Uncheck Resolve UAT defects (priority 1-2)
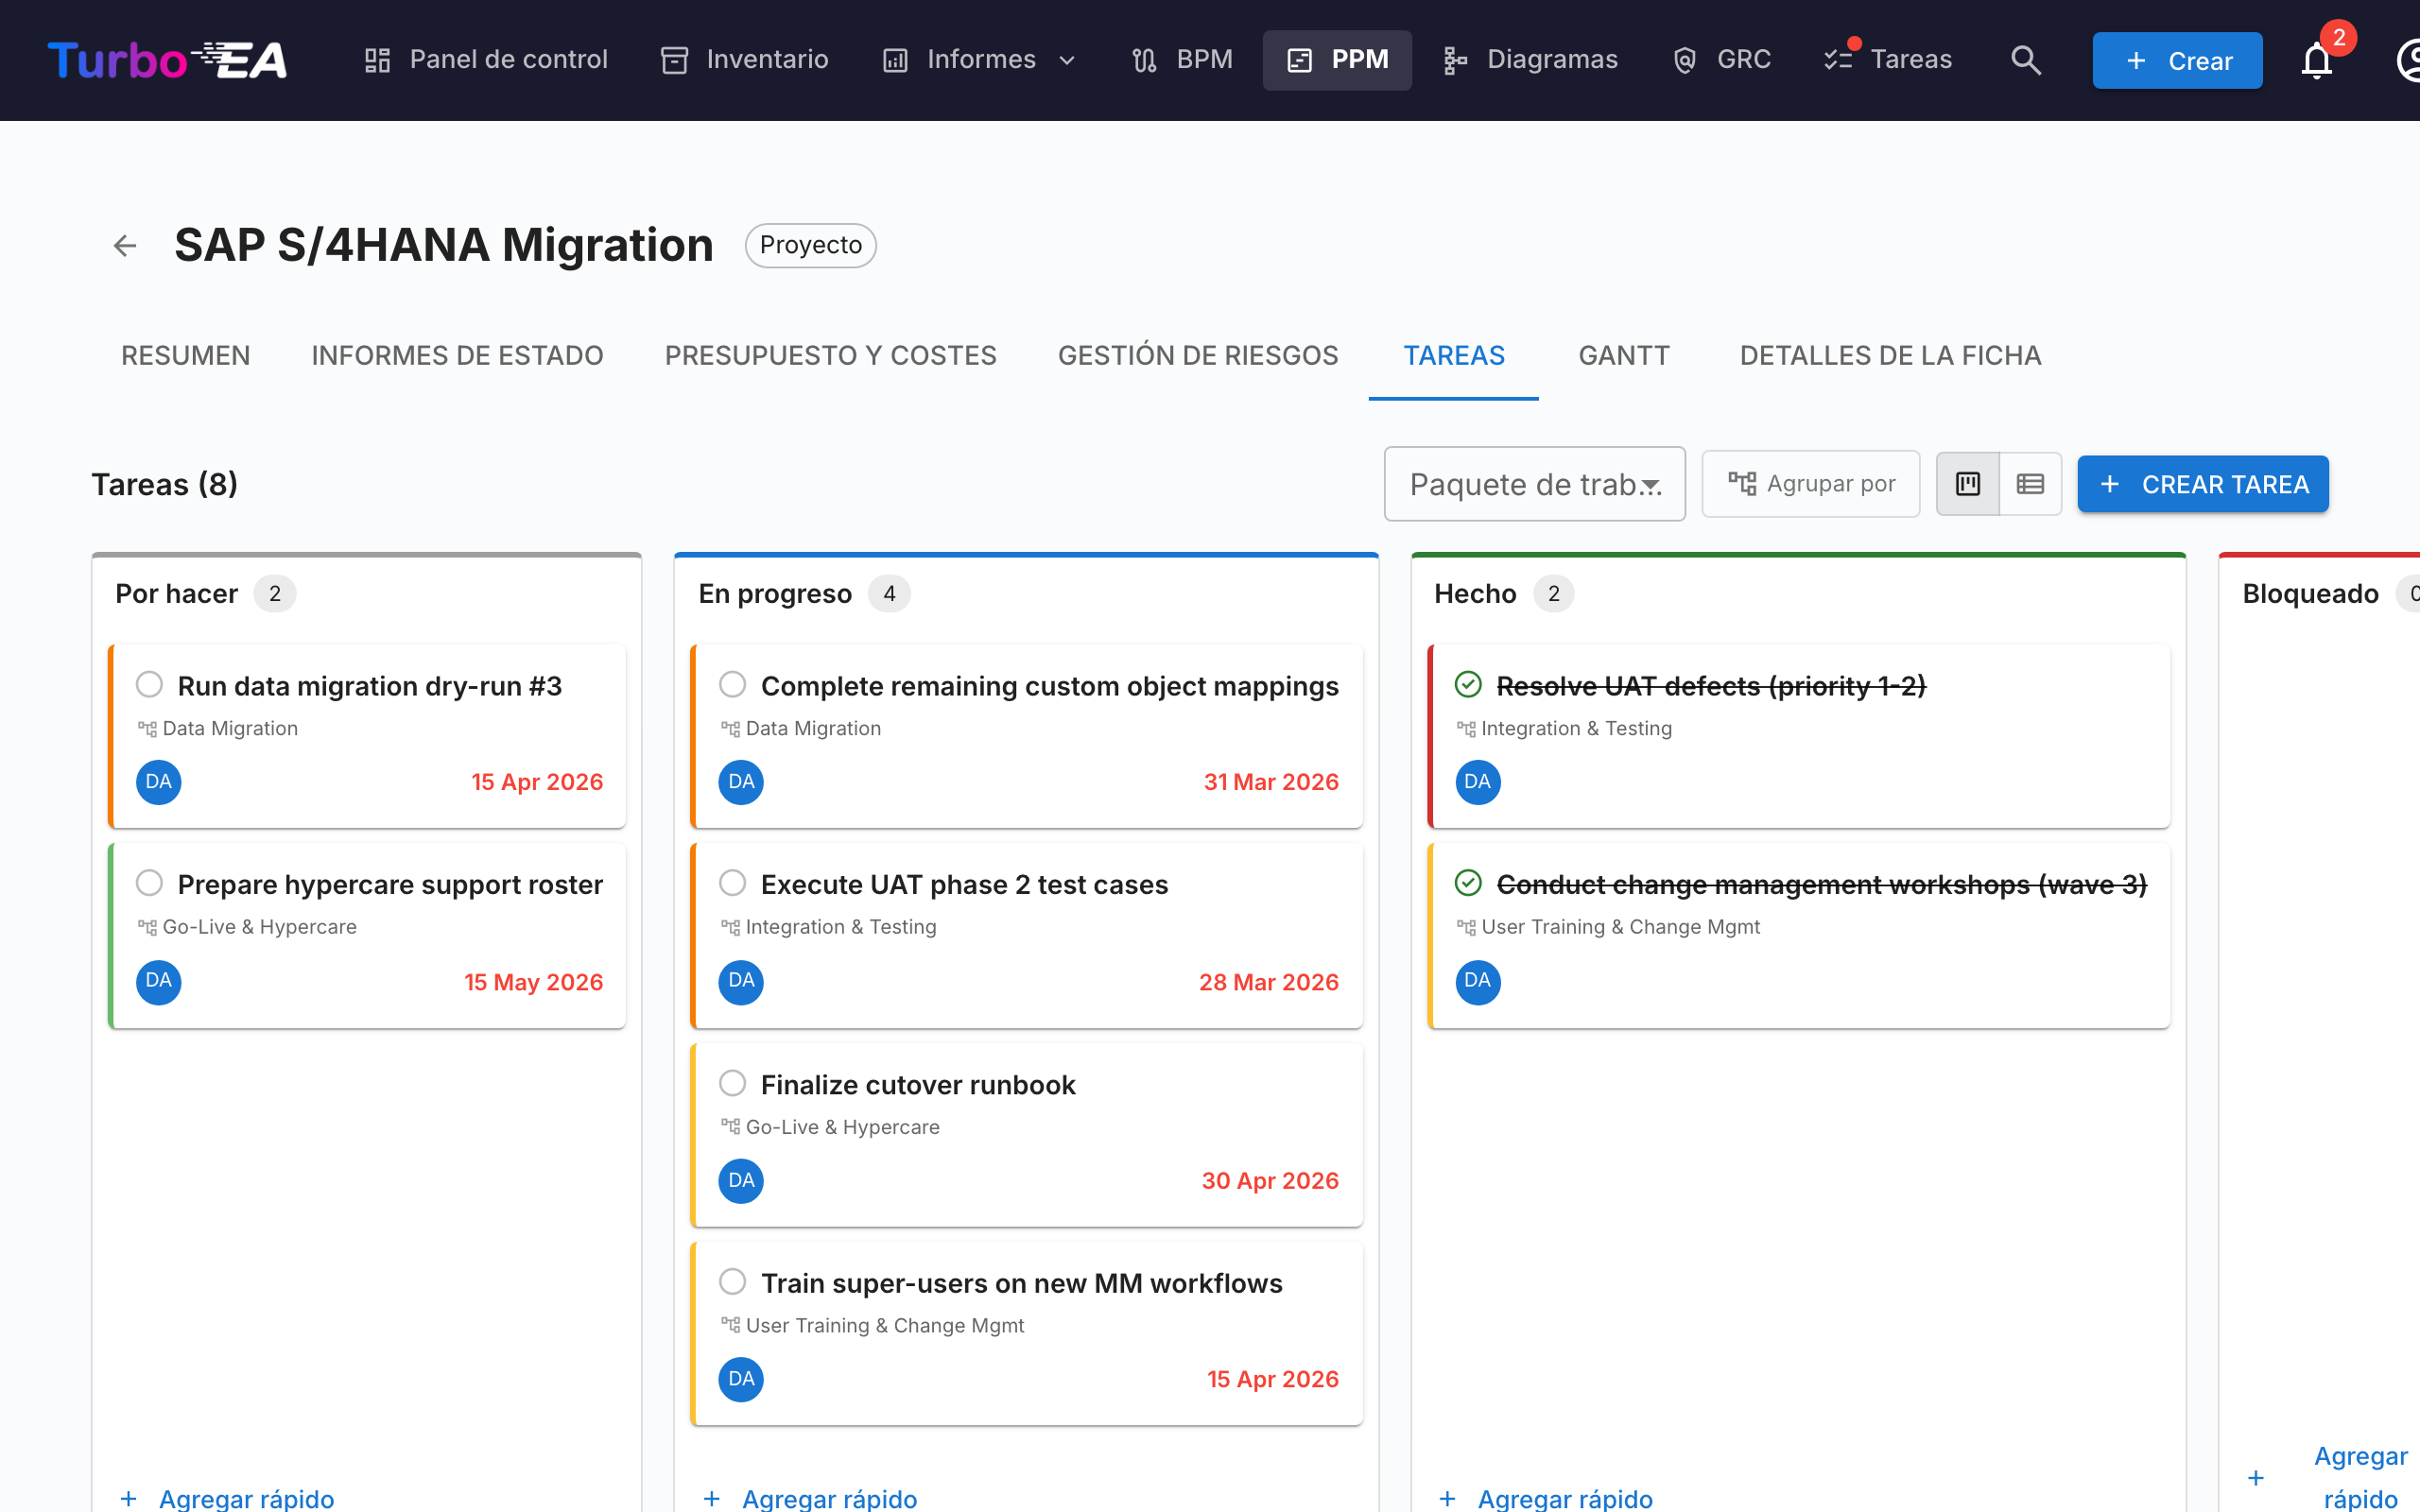 click(1468, 685)
